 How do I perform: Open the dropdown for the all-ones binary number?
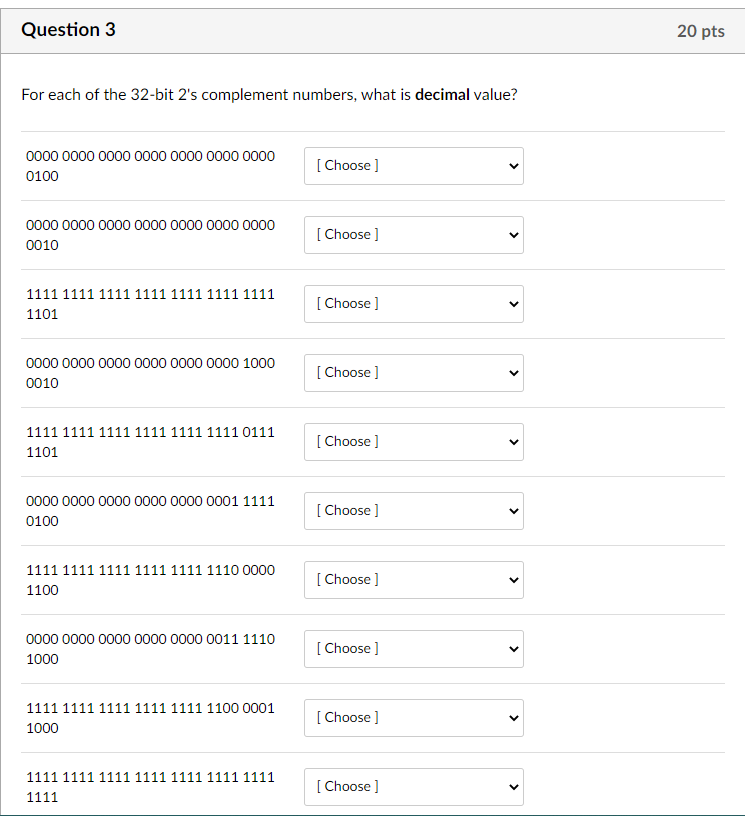tap(413, 787)
